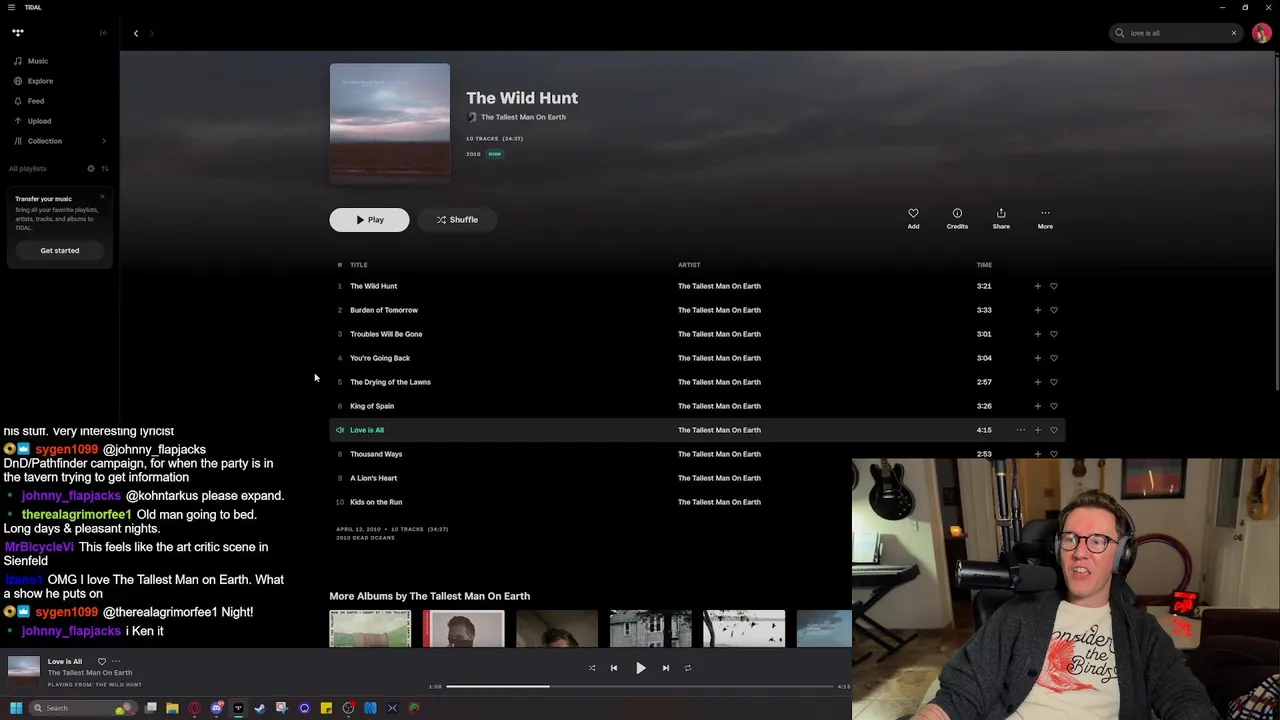This screenshot has width=1280, height=720.
Task: Open the user profile avatar menu
Action: point(1262,33)
